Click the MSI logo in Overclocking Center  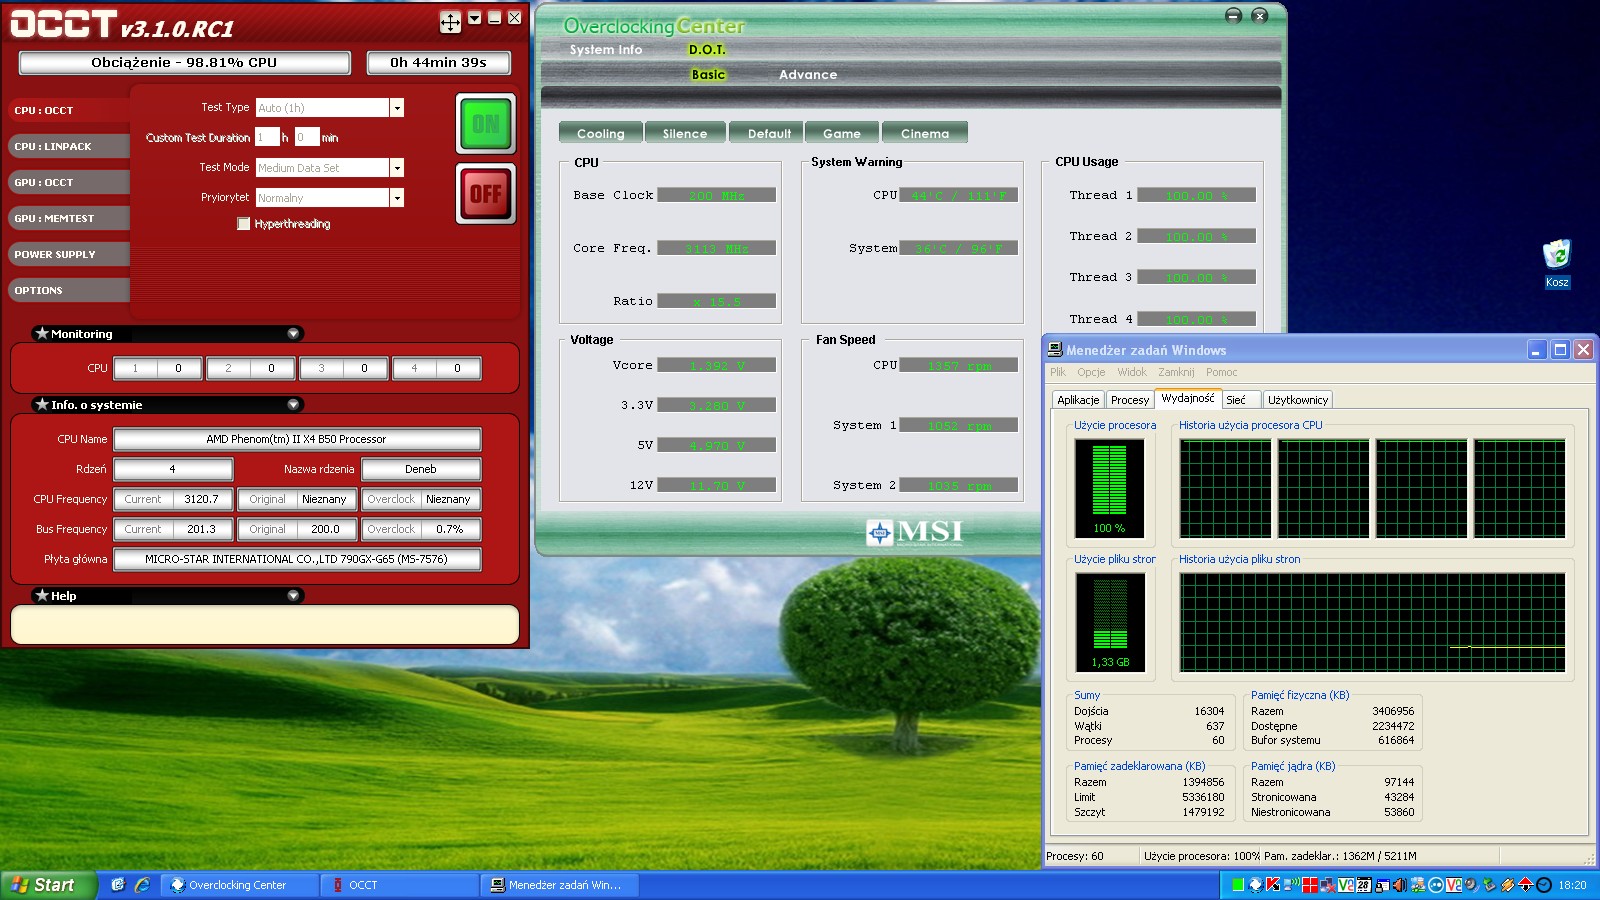tap(914, 532)
